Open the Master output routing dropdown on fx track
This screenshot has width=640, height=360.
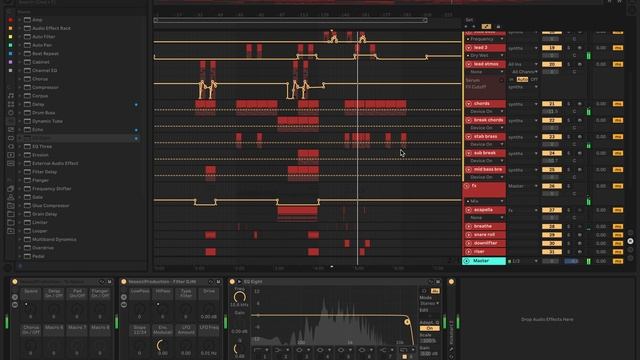(x=523, y=186)
